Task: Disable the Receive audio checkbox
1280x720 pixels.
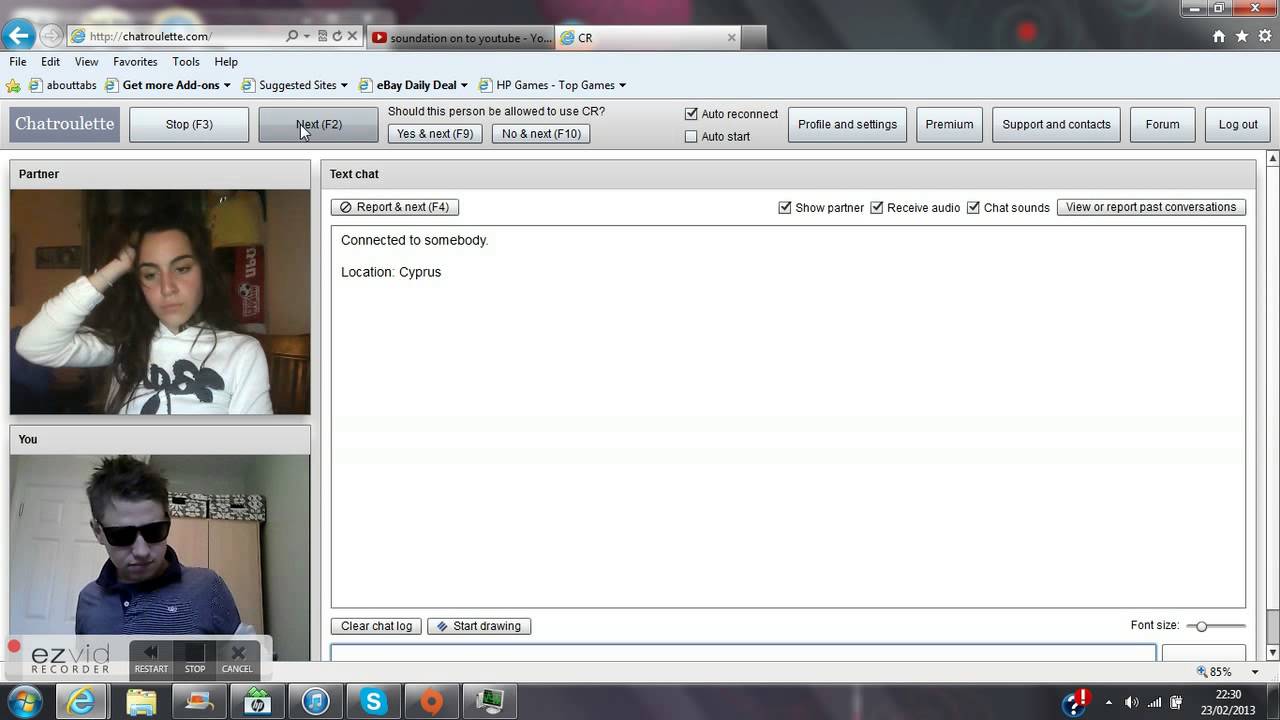Action: coord(877,208)
